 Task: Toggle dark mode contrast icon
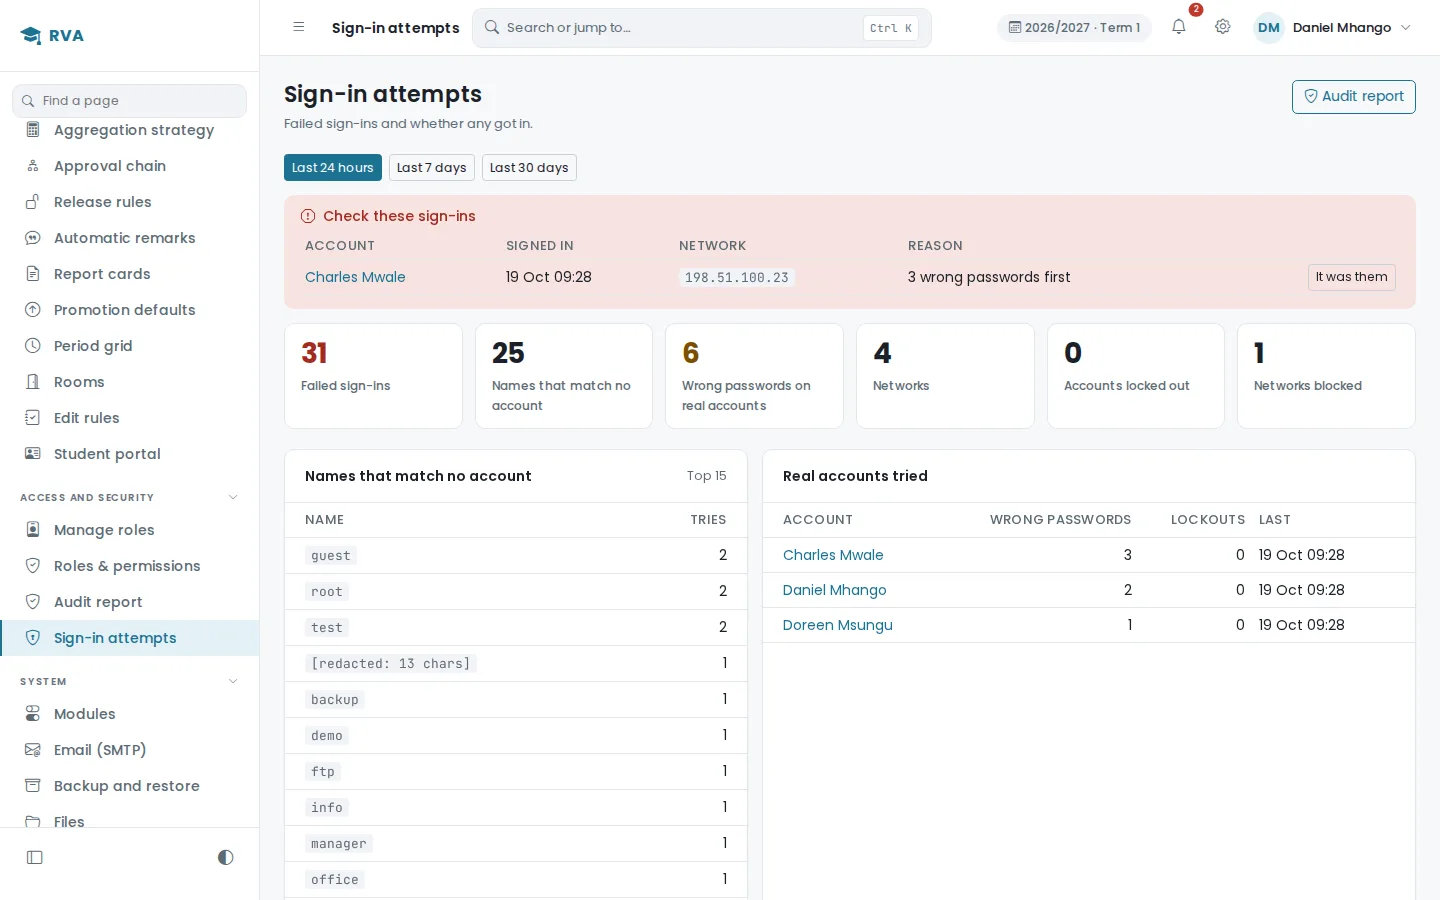(226, 857)
